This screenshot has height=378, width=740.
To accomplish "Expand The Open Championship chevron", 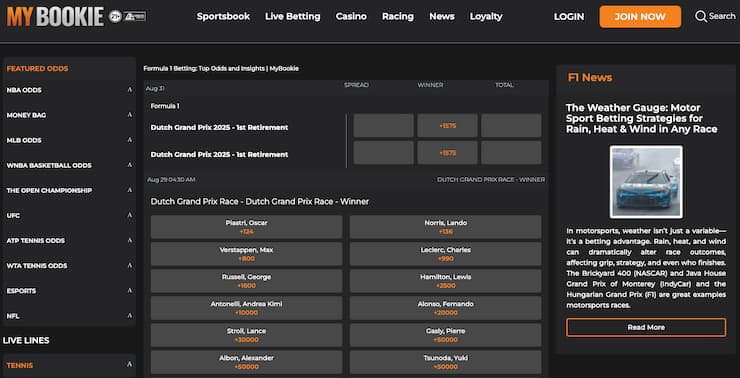I will (x=130, y=190).
